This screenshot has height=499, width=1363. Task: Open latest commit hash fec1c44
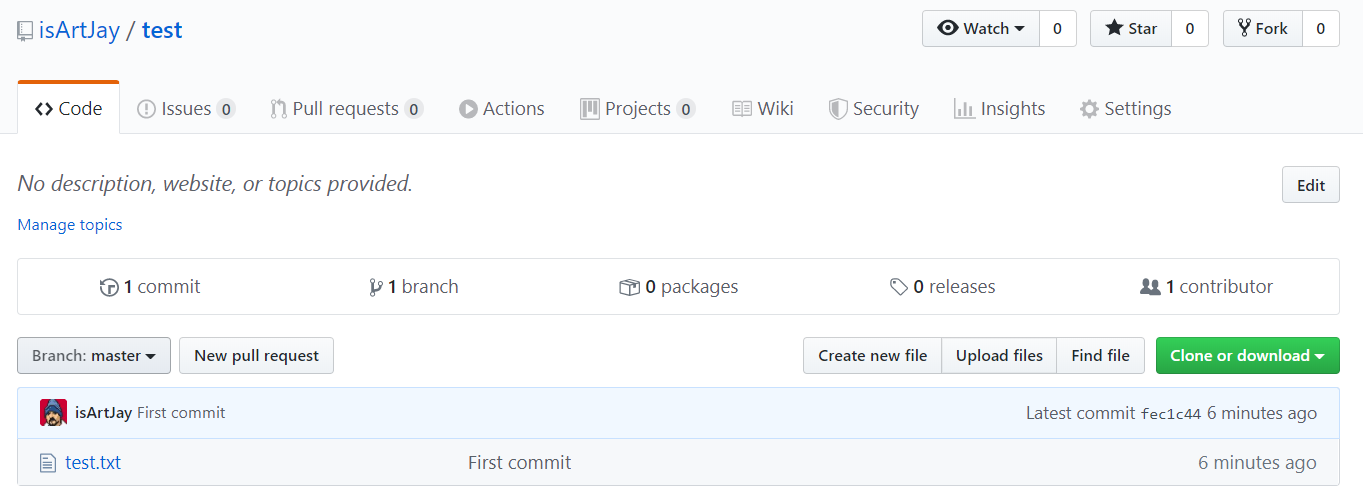point(1170,414)
